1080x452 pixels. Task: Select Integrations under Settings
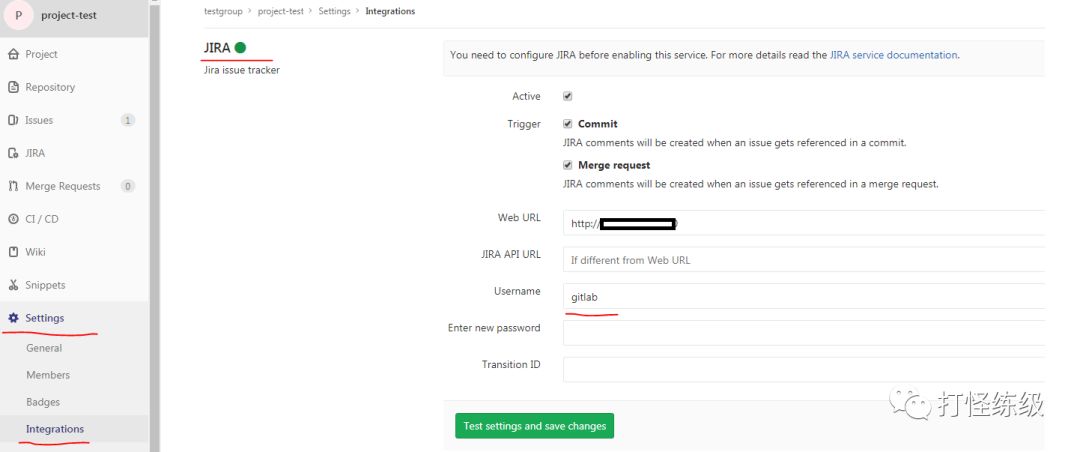[x=55, y=429]
